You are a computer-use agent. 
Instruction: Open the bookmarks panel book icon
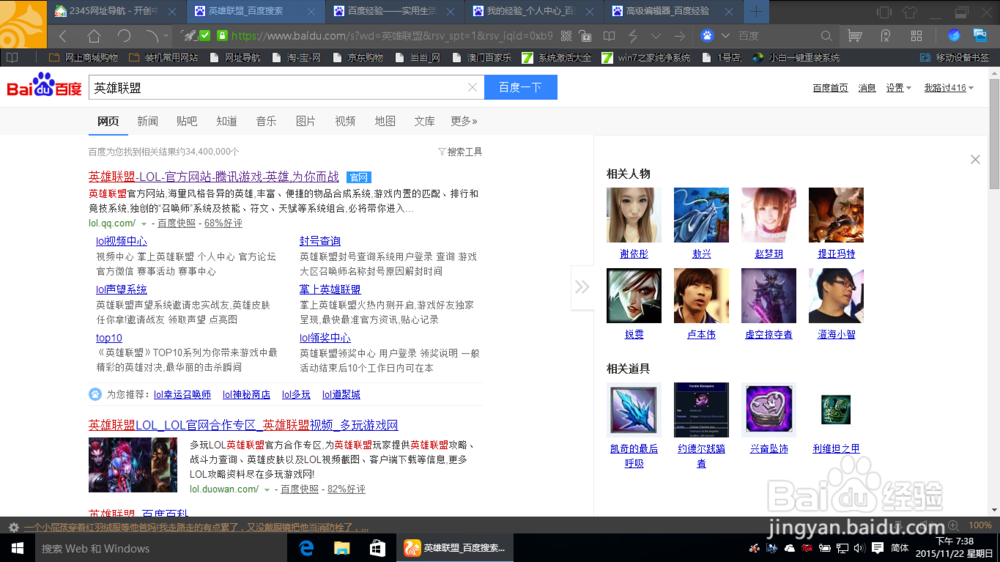pyautogui.click(x=12, y=57)
